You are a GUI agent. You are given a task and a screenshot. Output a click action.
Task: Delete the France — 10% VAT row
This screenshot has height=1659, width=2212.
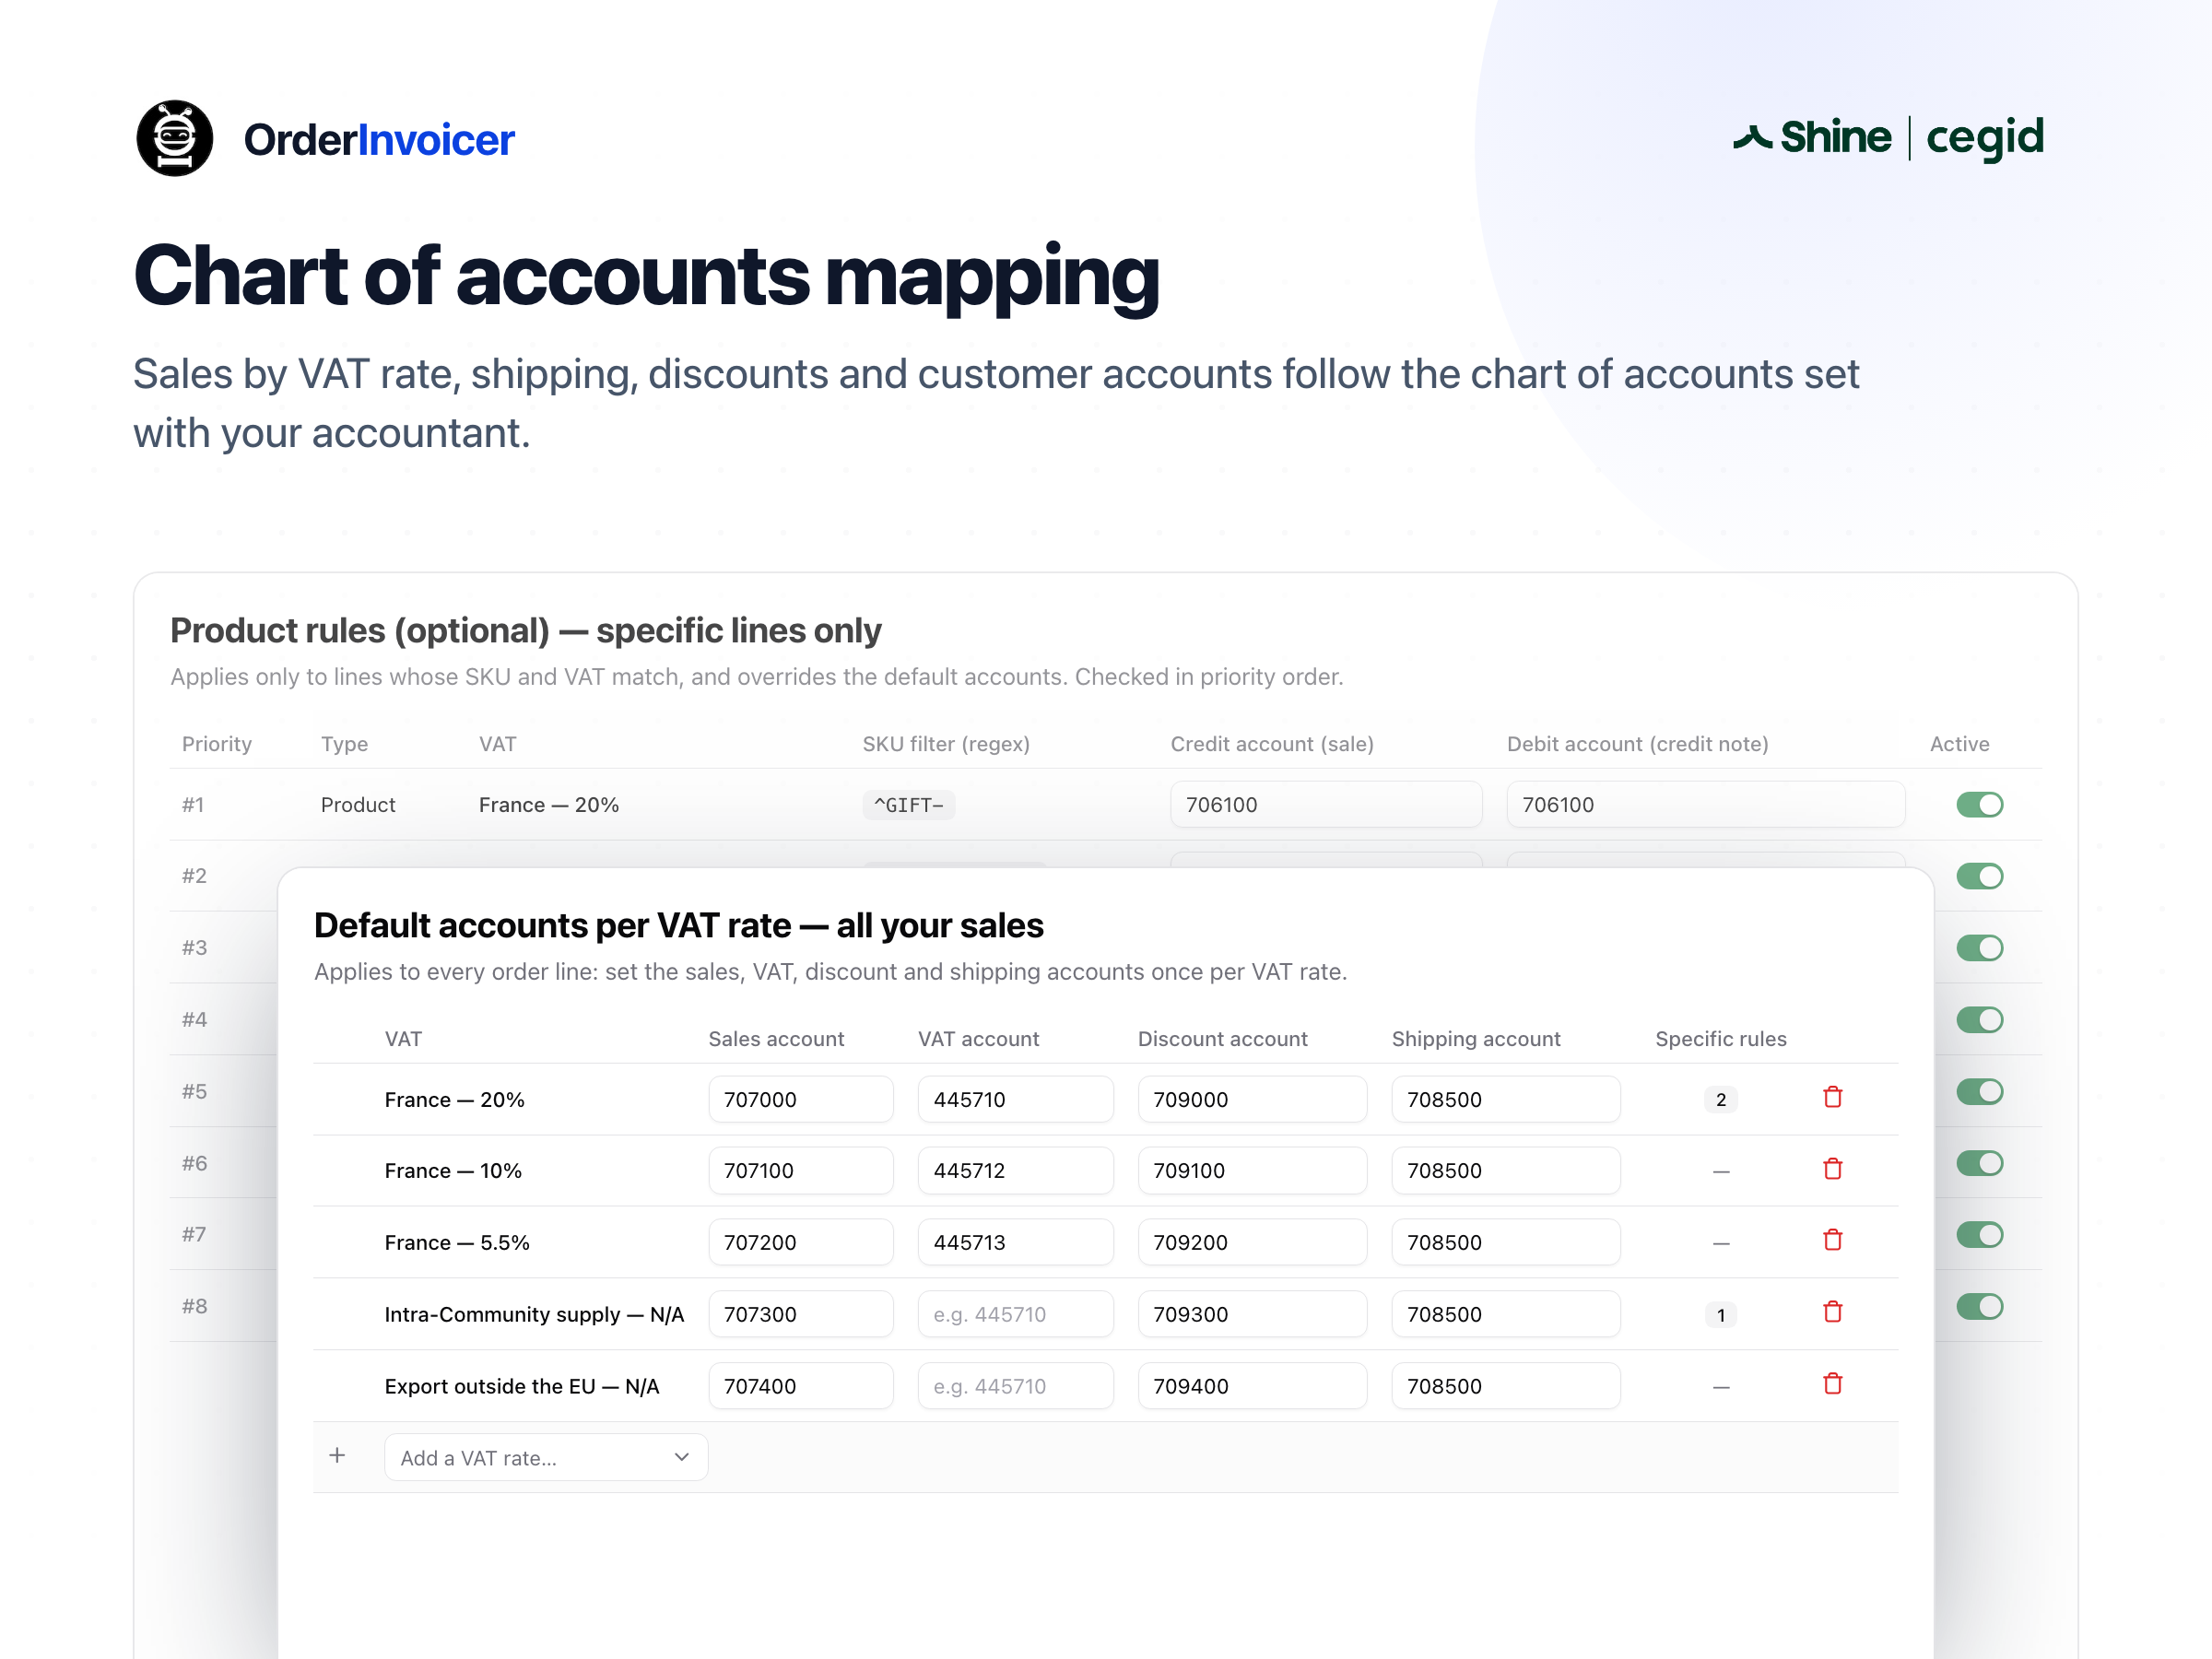(1833, 1169)
